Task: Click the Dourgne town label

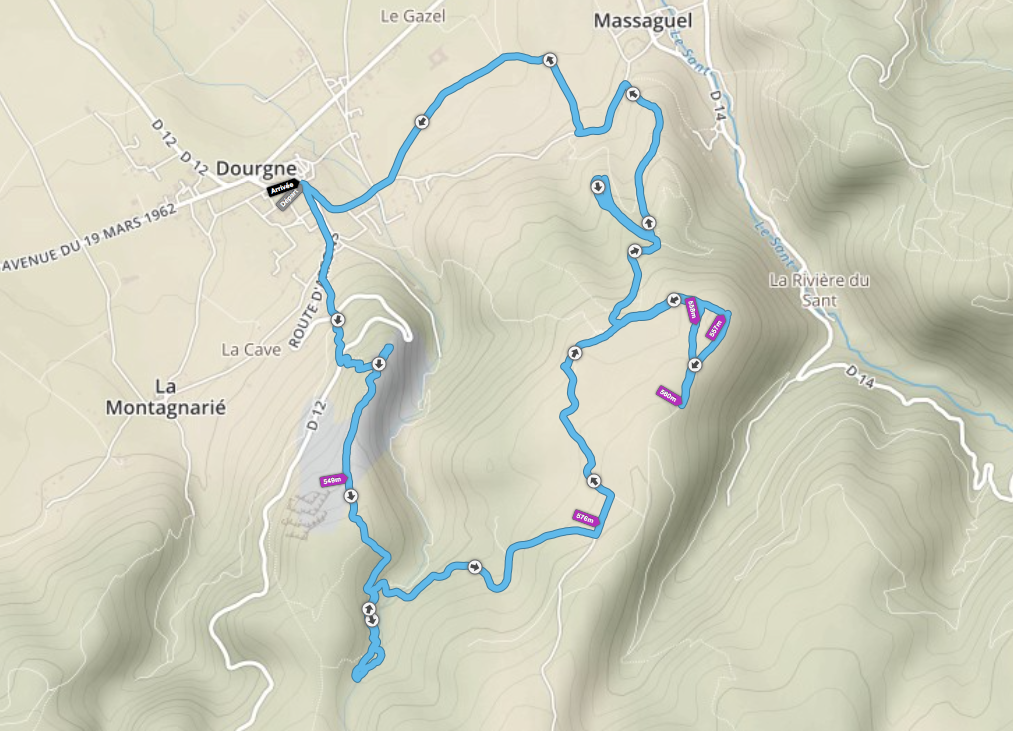Action: 256,169
